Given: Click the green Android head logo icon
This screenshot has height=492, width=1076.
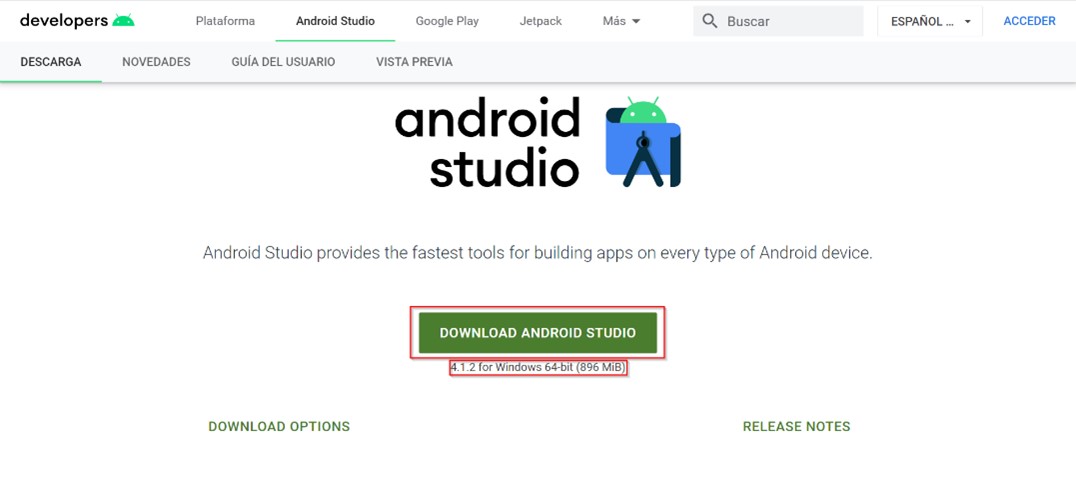Looking at the screenshot, I should click(123, 21).
